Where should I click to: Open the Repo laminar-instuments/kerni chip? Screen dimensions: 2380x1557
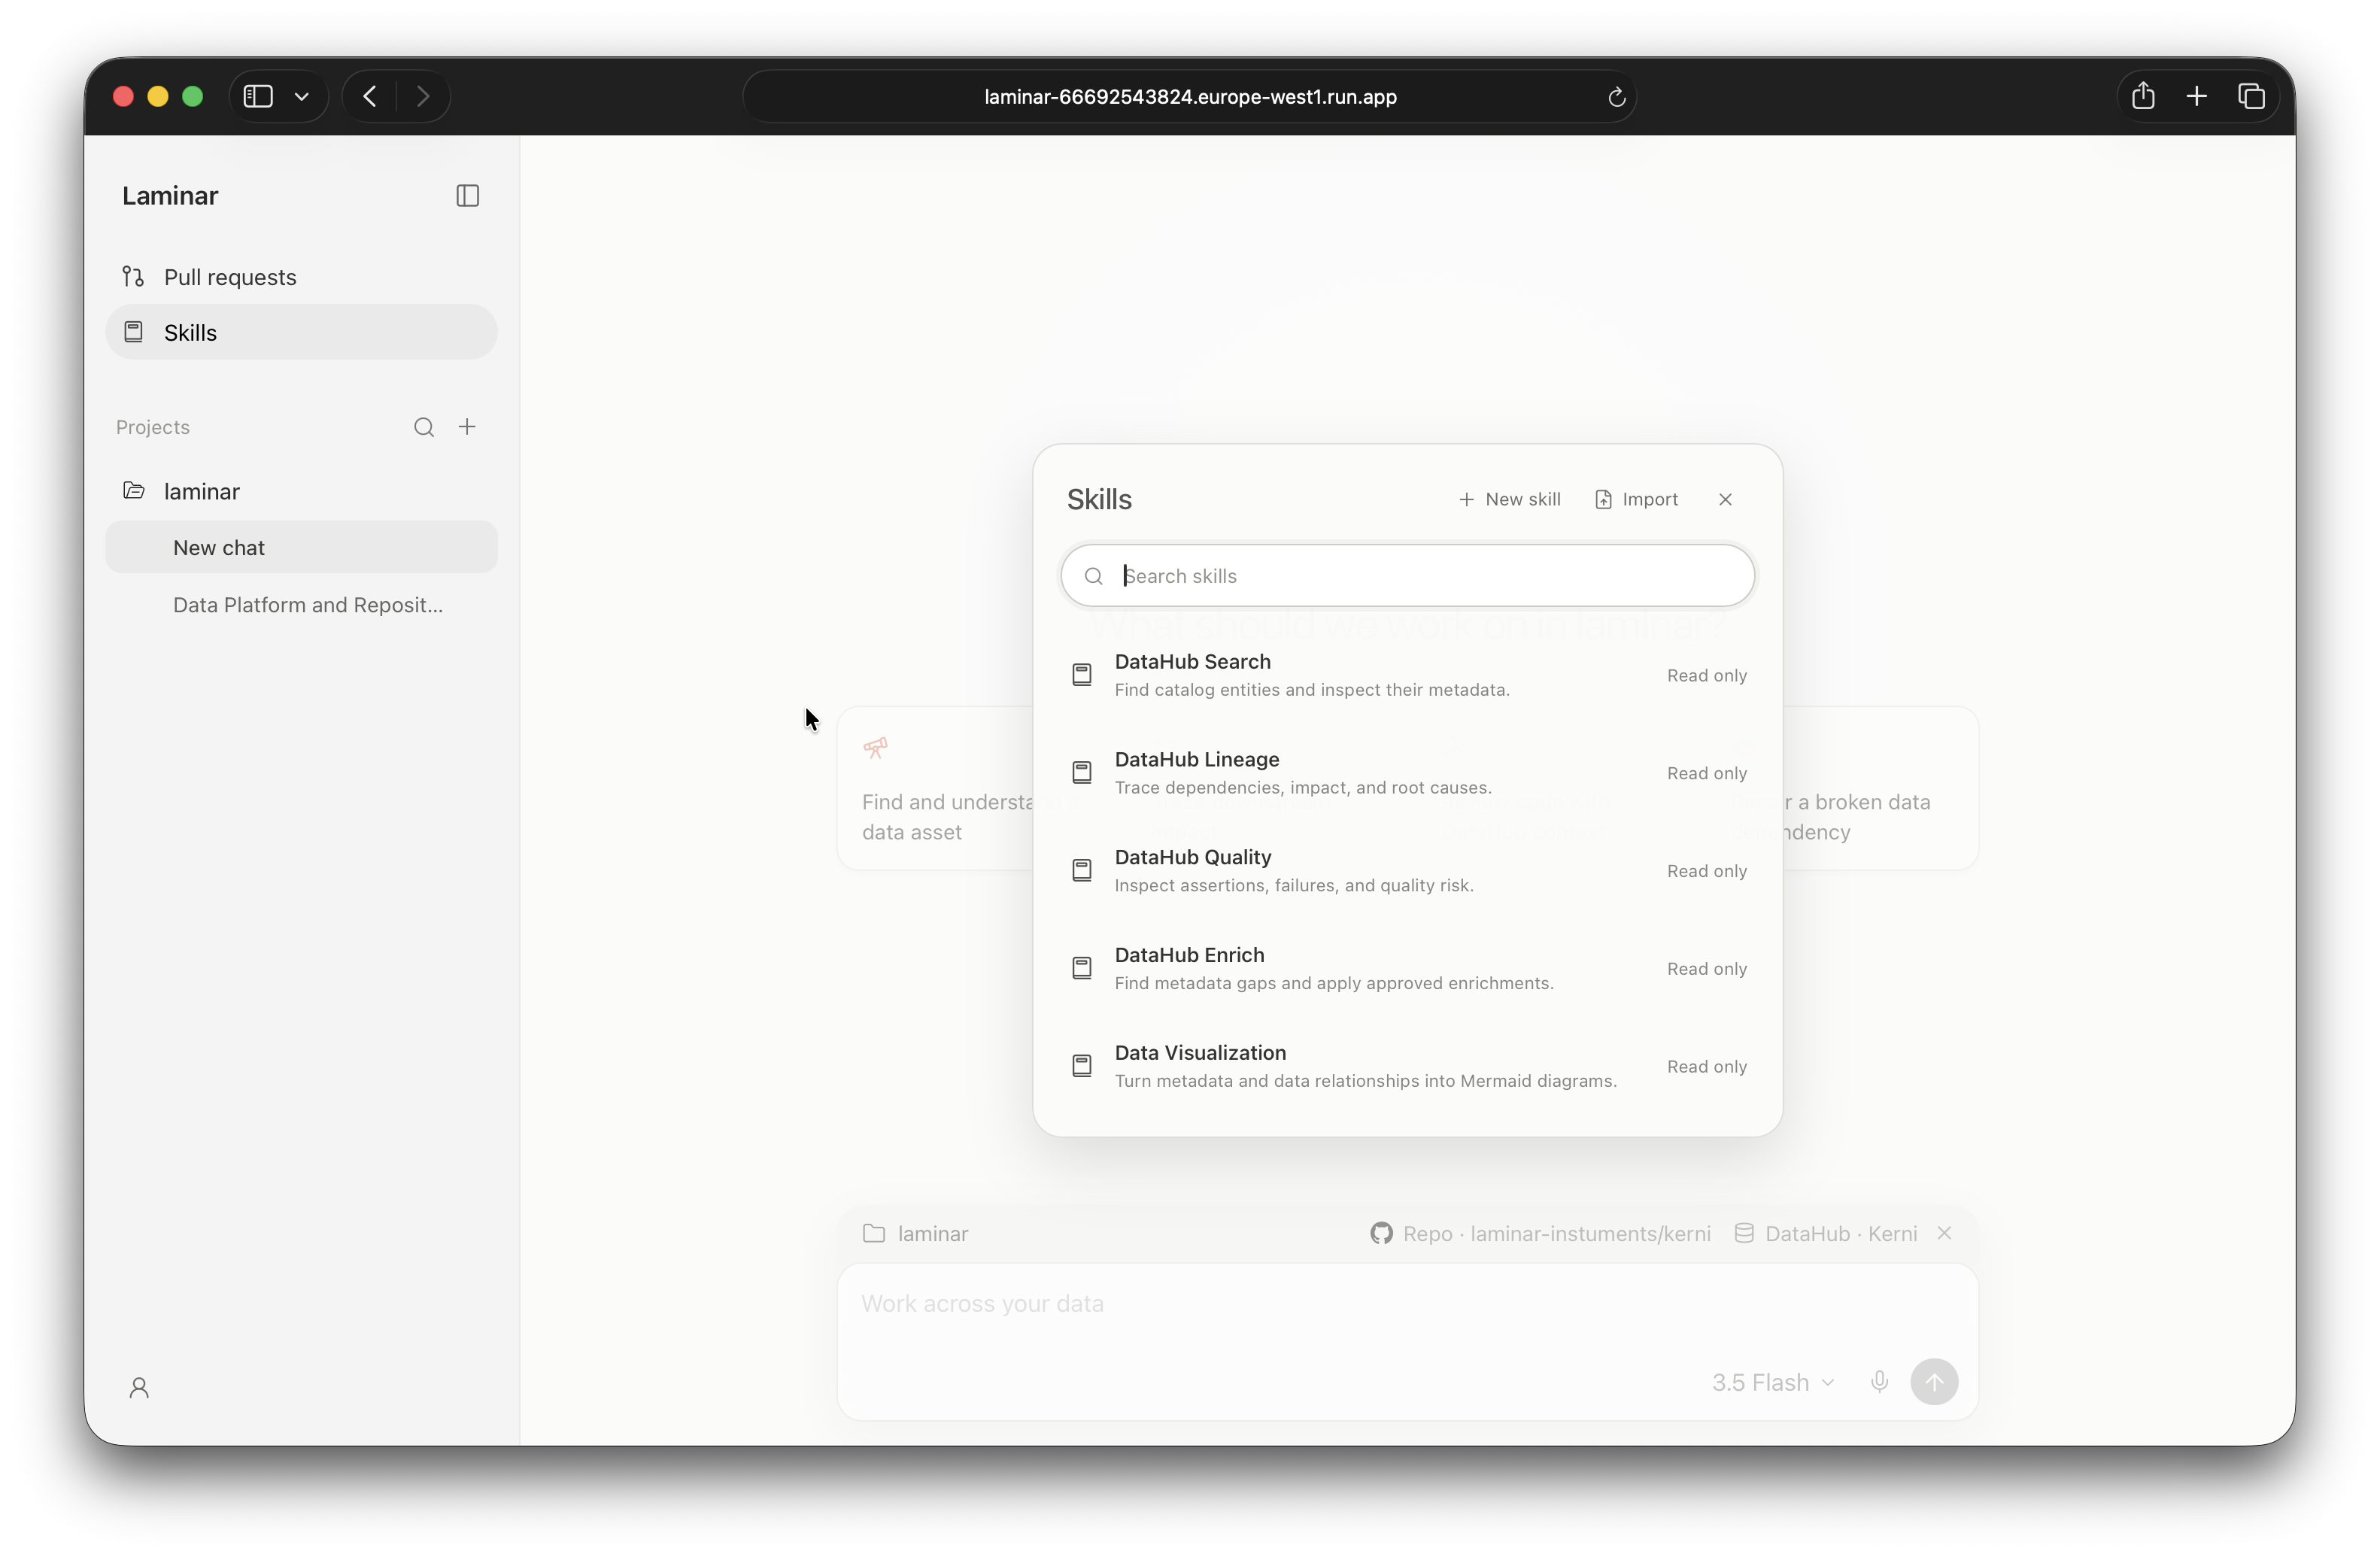coord(1540,1234)
